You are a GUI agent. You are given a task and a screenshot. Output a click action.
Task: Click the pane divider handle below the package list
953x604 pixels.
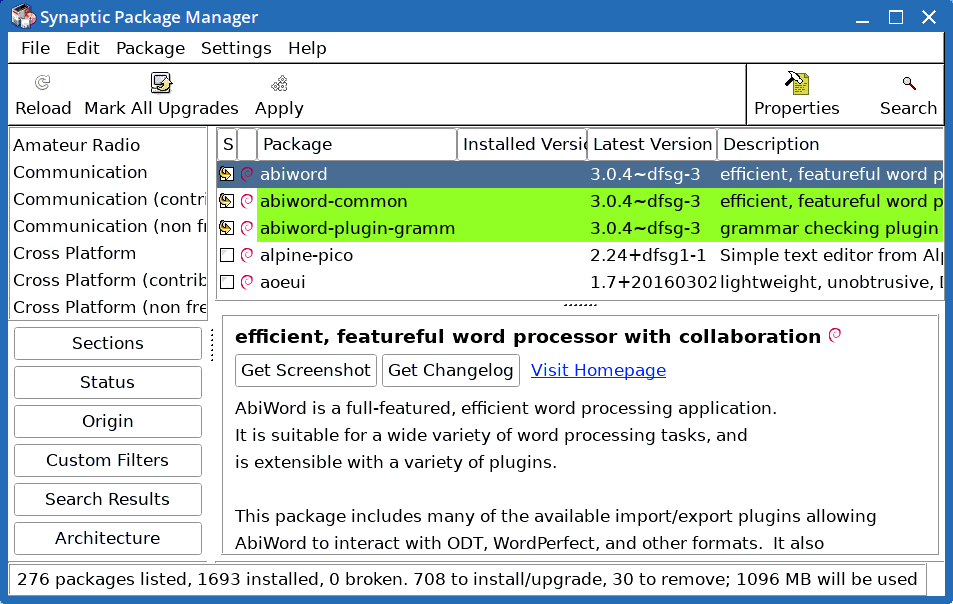[580, 305]
